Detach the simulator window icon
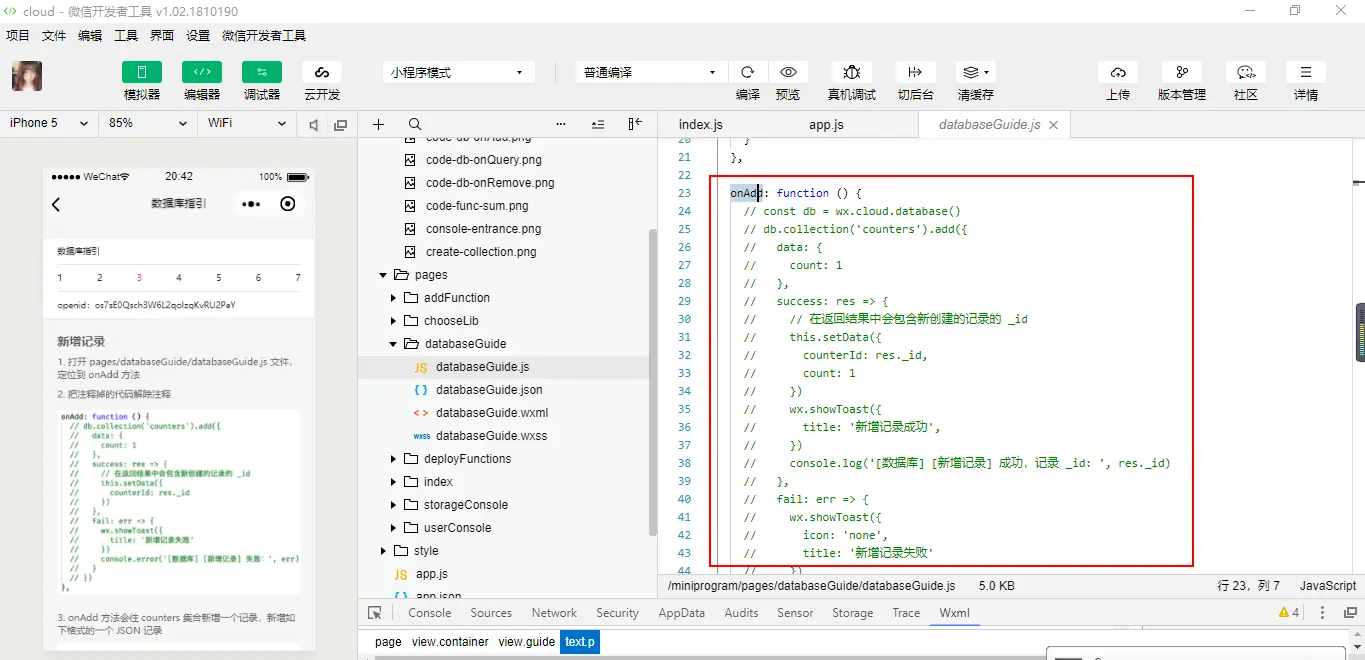The image size is (1365, 660). (x=340, y=124)
